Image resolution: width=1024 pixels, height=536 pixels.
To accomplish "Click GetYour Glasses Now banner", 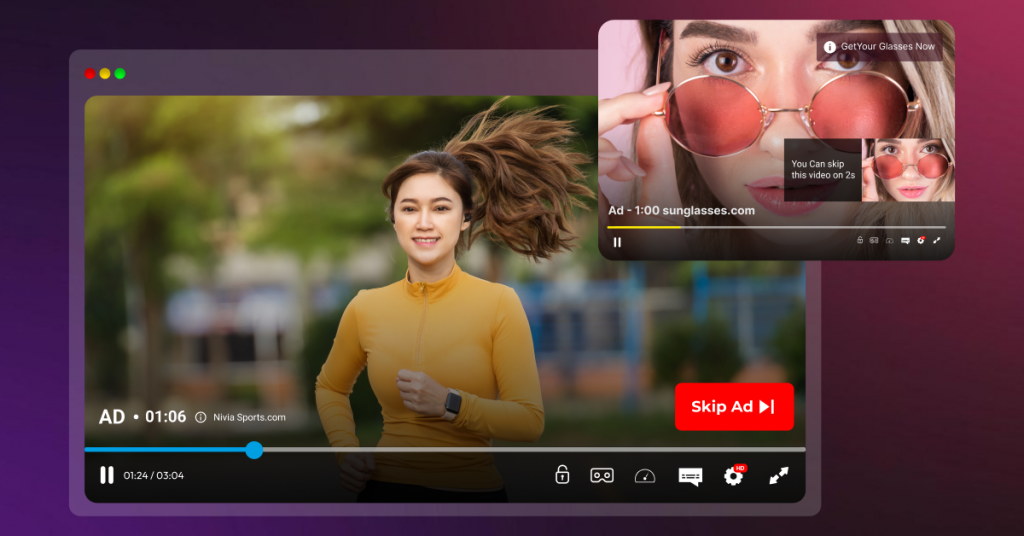I will point(880,47).
